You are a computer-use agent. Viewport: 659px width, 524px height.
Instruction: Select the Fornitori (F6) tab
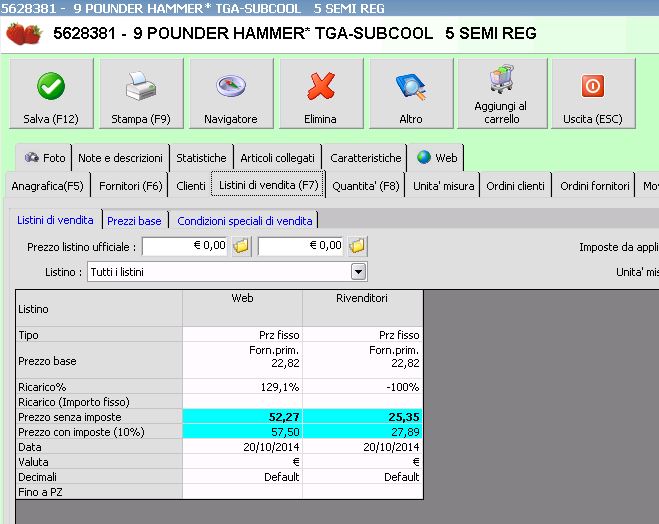click(x=130, y=186)
